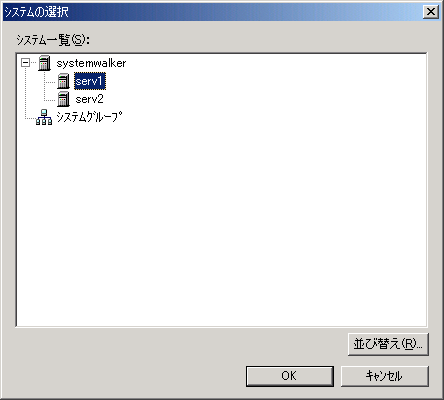Click the systemwalker server icon
Image resolution: width=444 pixels, height=400 pixels.
pos(44,63)
